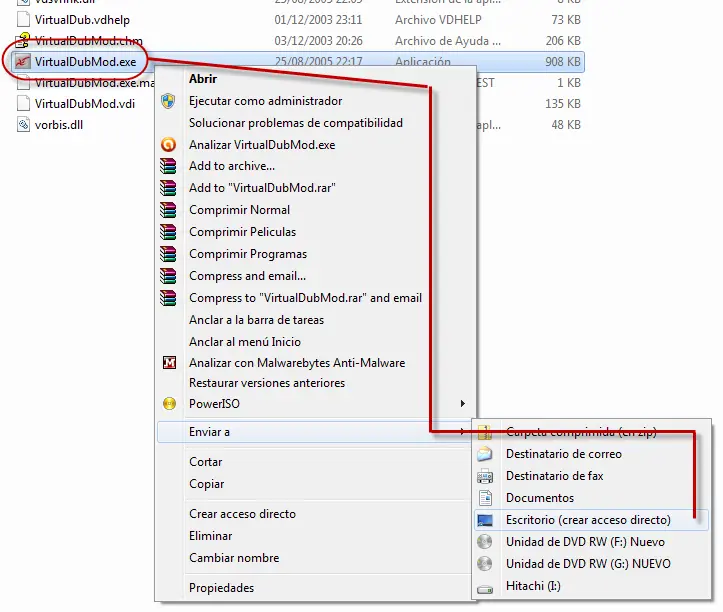
Task: Click the desktop monitor icon for Escritorio
Action: point(485,520)
